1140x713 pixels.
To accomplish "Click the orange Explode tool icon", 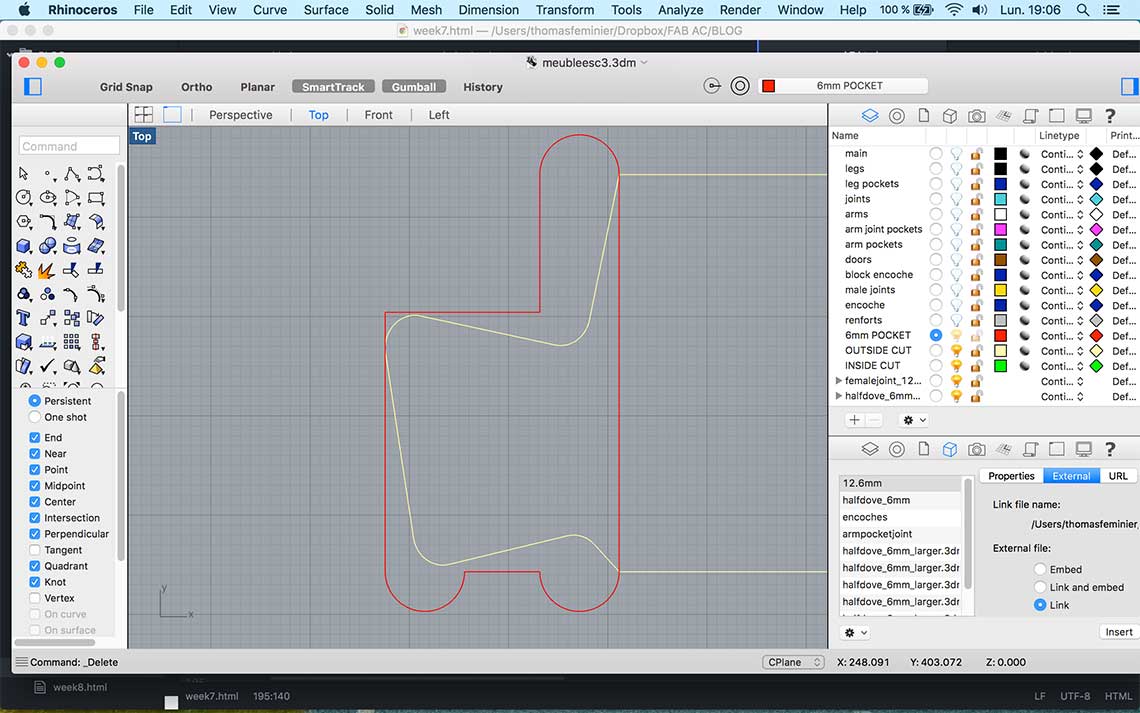I will [x=47, y=270].
